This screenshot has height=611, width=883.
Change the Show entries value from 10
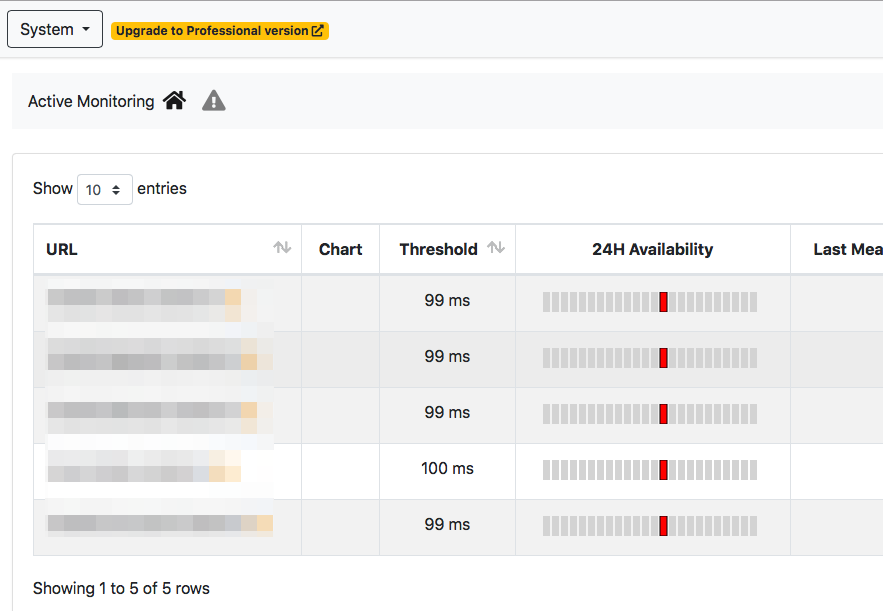click(104, 189)
